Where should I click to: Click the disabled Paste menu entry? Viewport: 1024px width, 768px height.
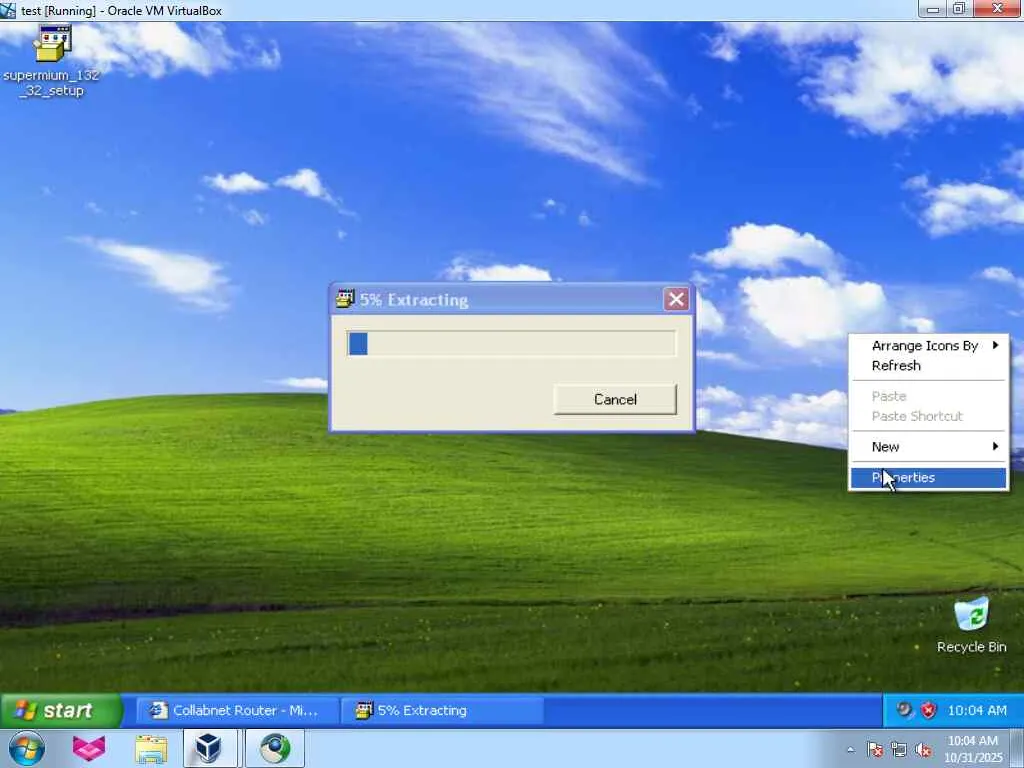pyautogui.click(x=928, y=396)
